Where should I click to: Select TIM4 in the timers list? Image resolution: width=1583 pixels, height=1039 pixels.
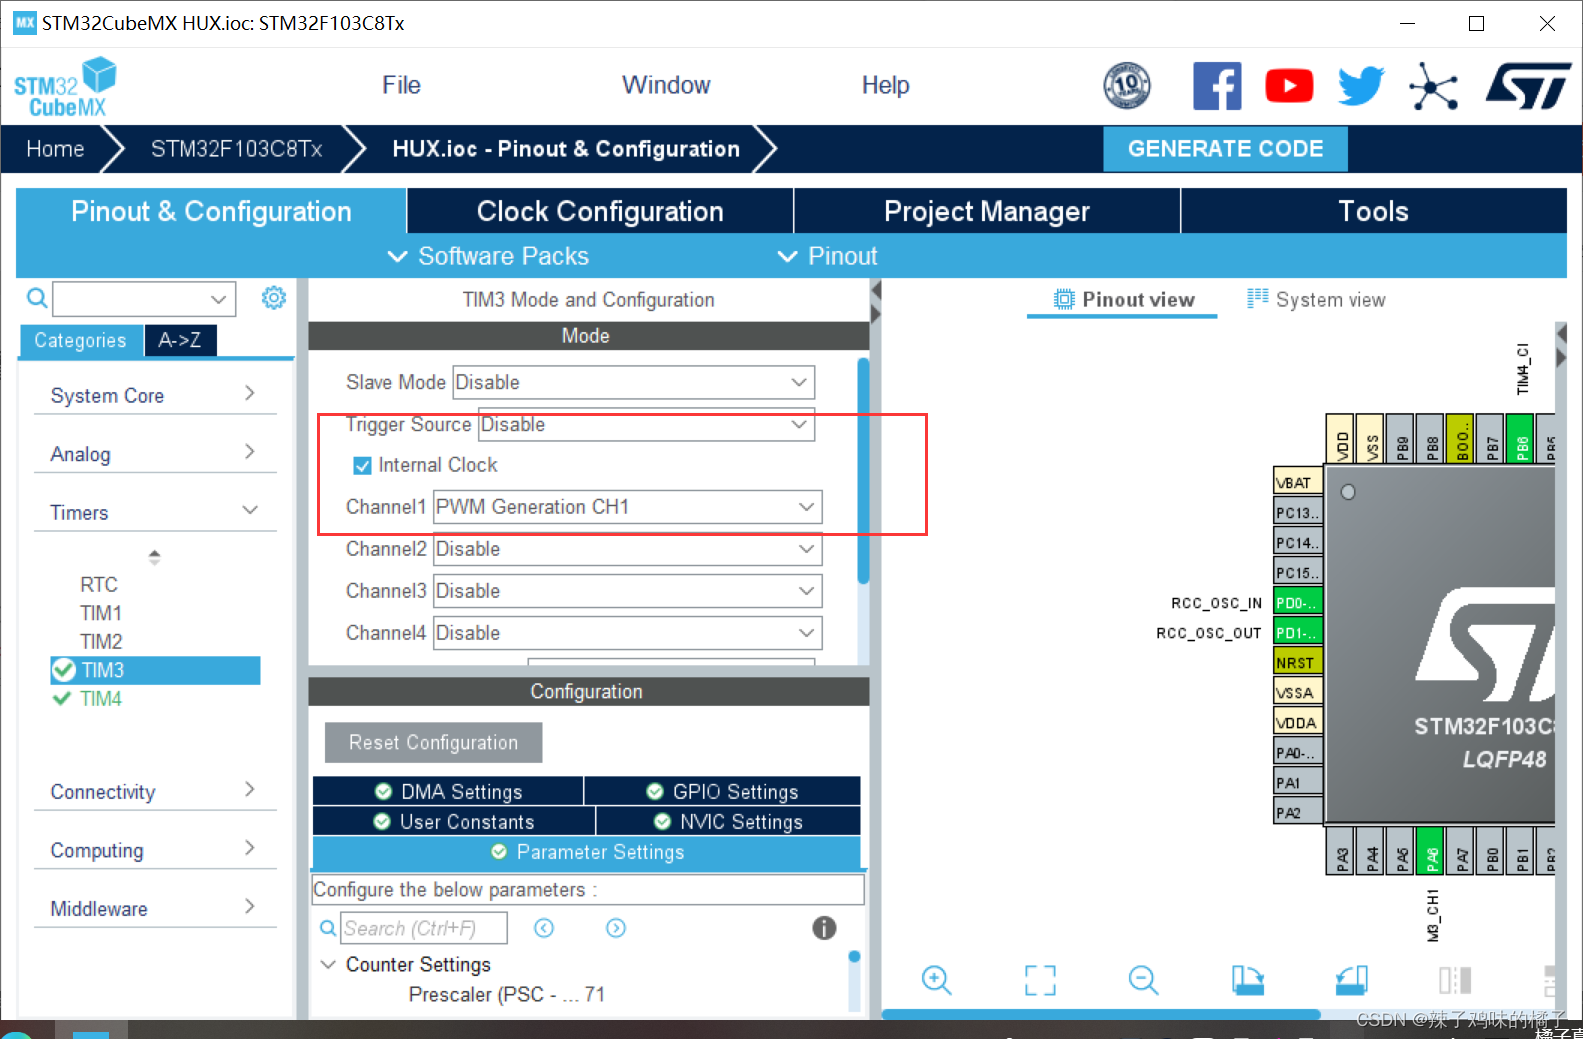coord(101,698)
